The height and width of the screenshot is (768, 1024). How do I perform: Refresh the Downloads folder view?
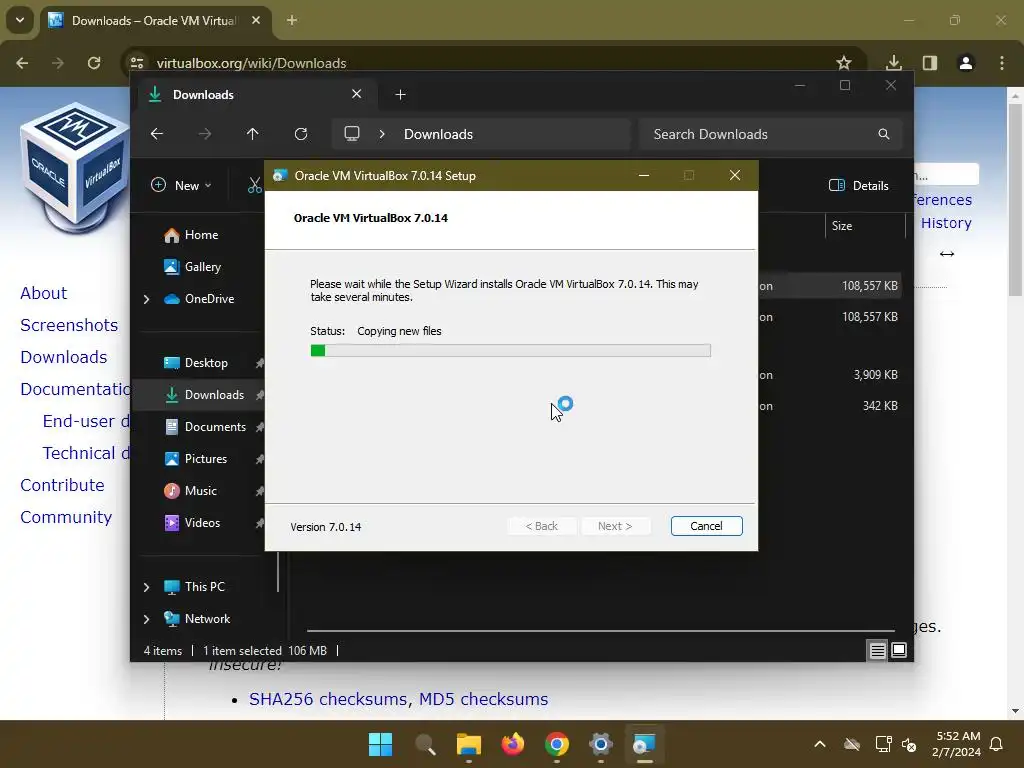(x=301, y=134)
